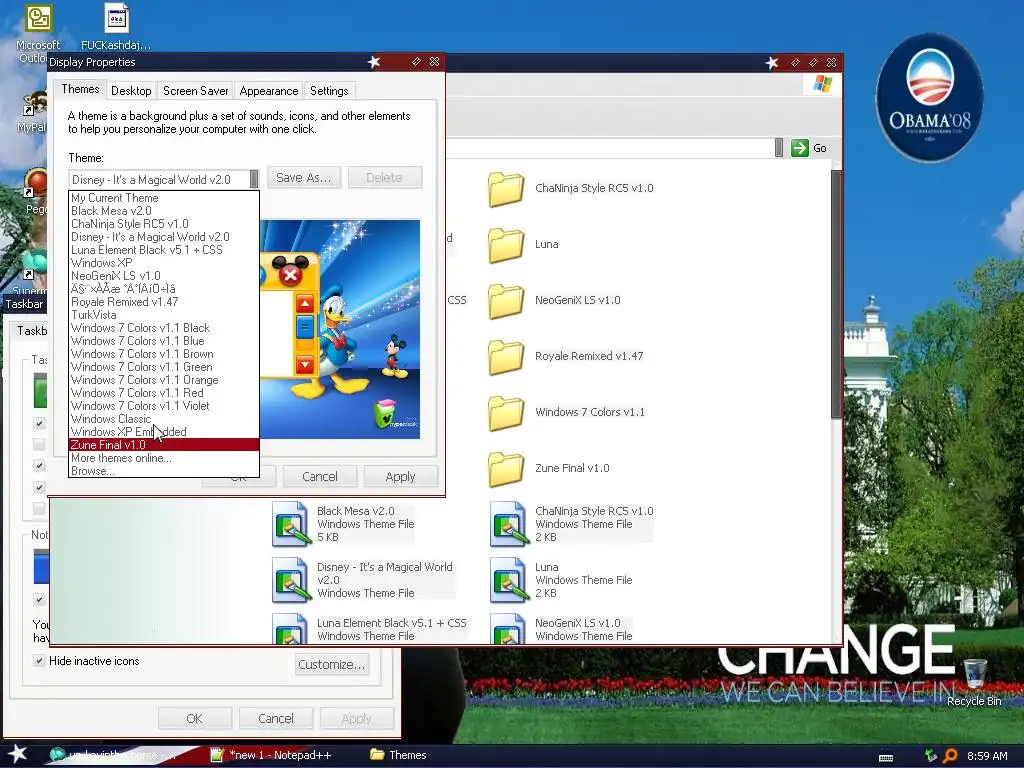Click OK in Taskbar properties window
The height and width of the screenshot is (768, 1024).
click(195, 718)
